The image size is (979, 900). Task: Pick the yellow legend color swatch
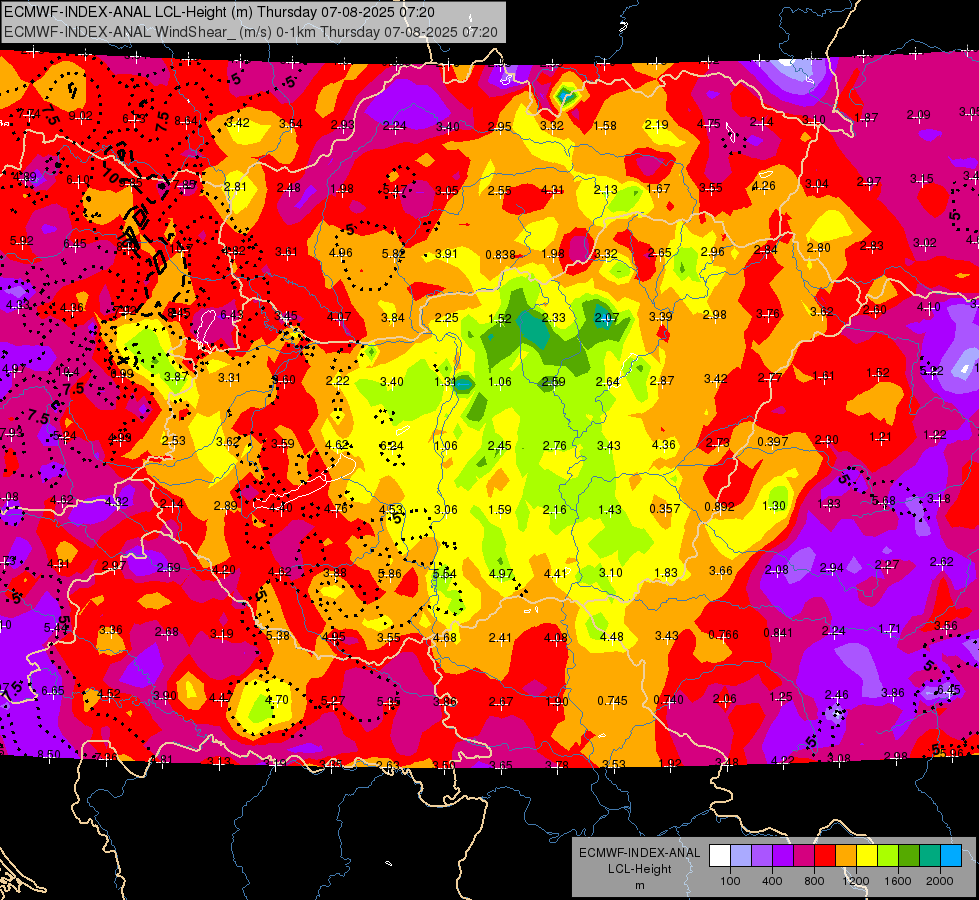click(867, 855)
